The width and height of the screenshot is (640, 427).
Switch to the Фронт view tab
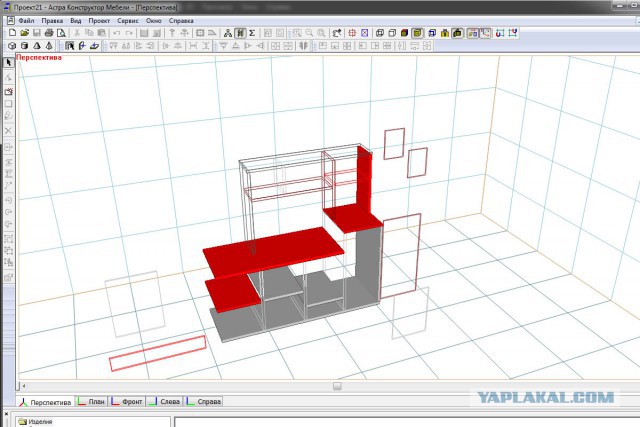[x=127, y=402]
